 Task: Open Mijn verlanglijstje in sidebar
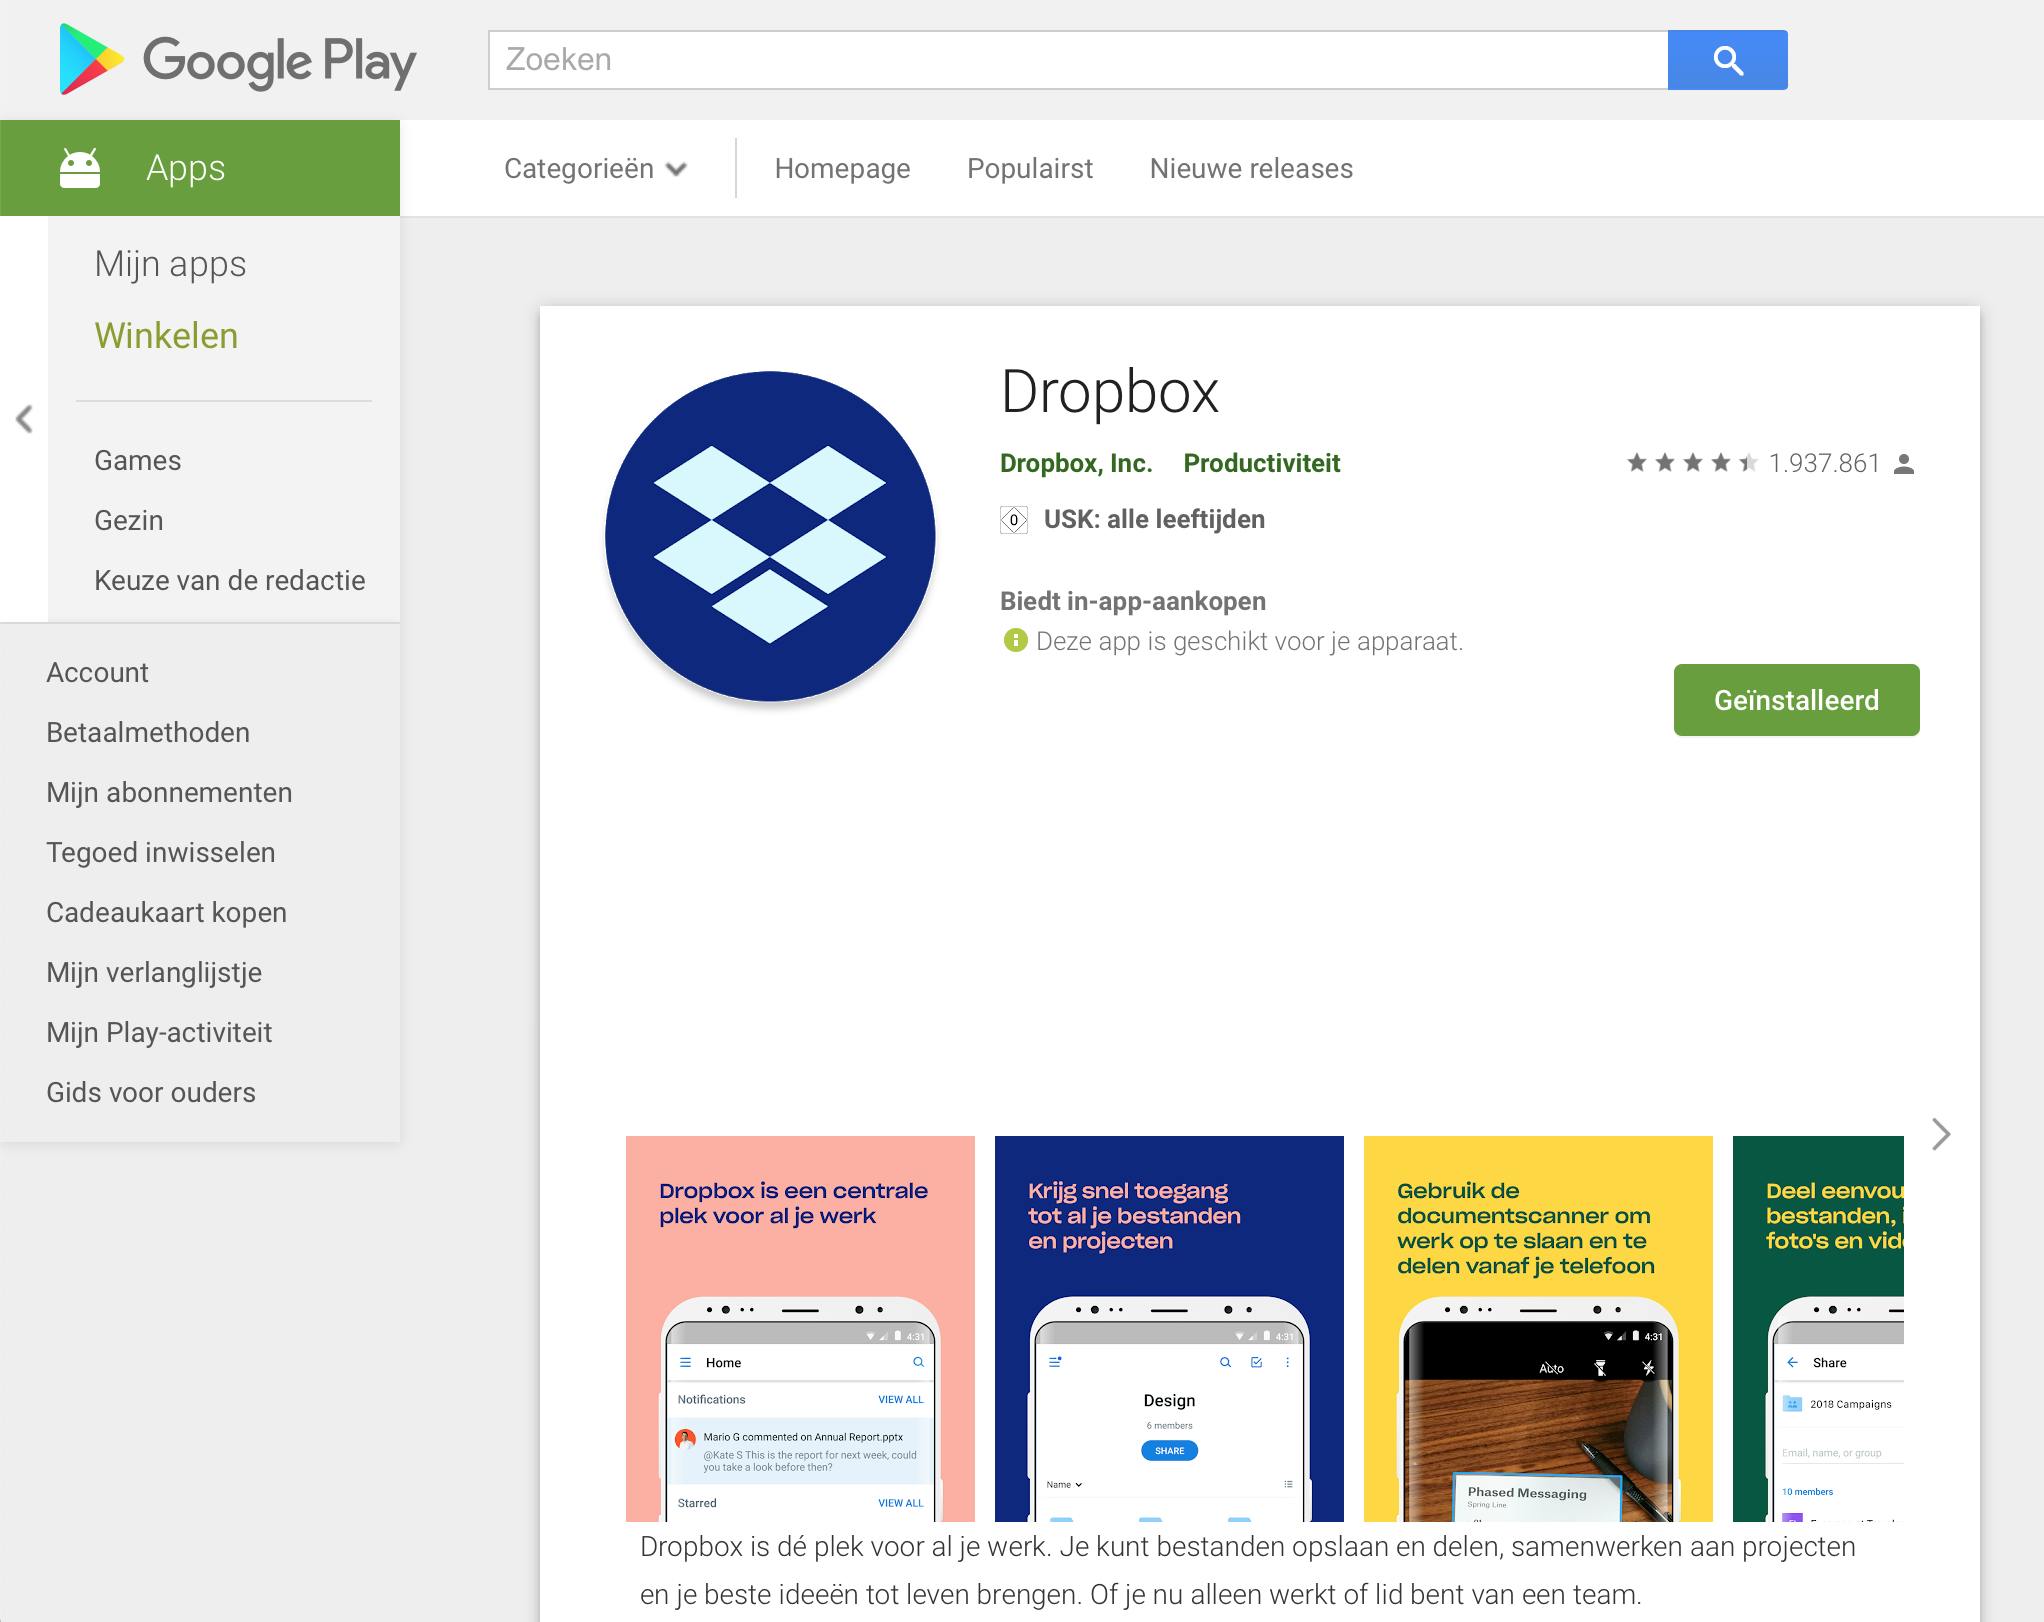pyautogui.click(x=154, y=972)
